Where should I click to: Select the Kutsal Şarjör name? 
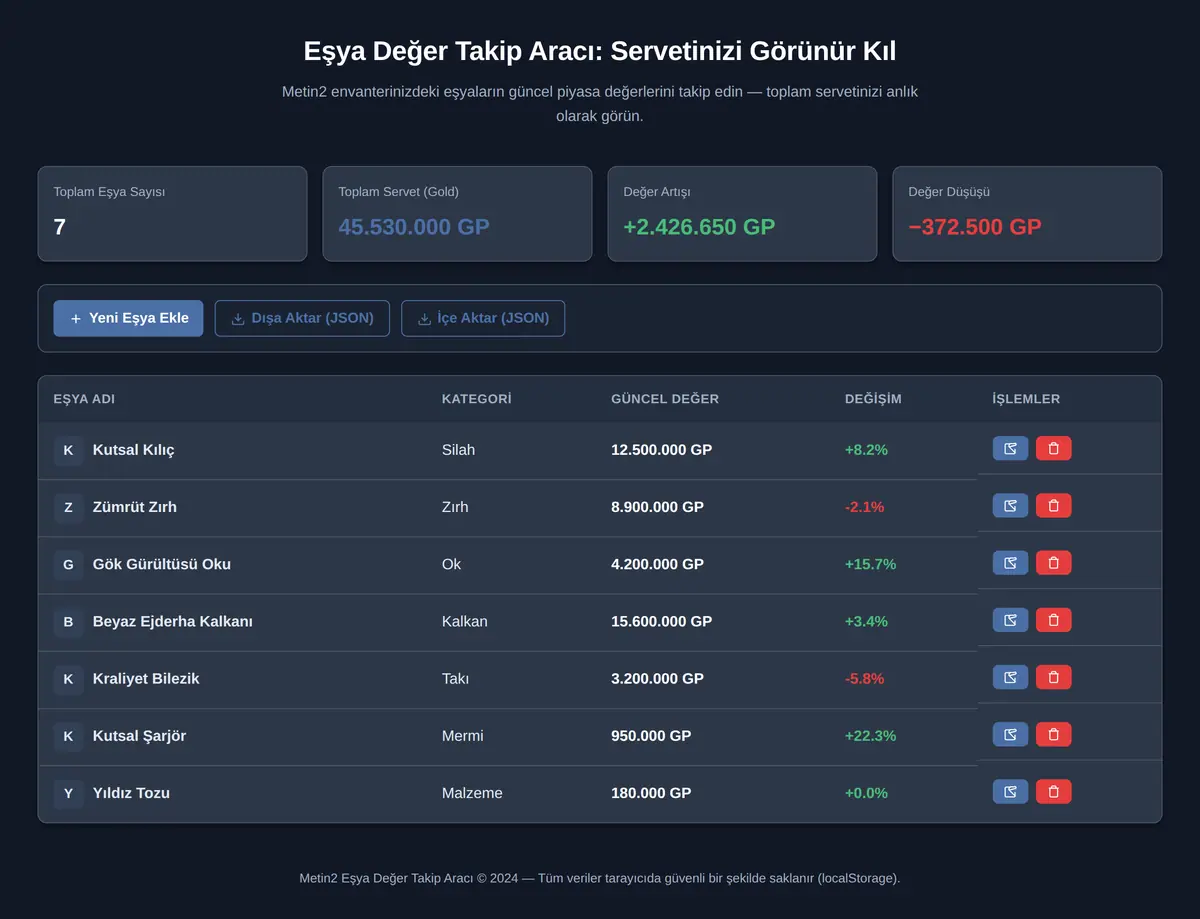click(139, 736)
